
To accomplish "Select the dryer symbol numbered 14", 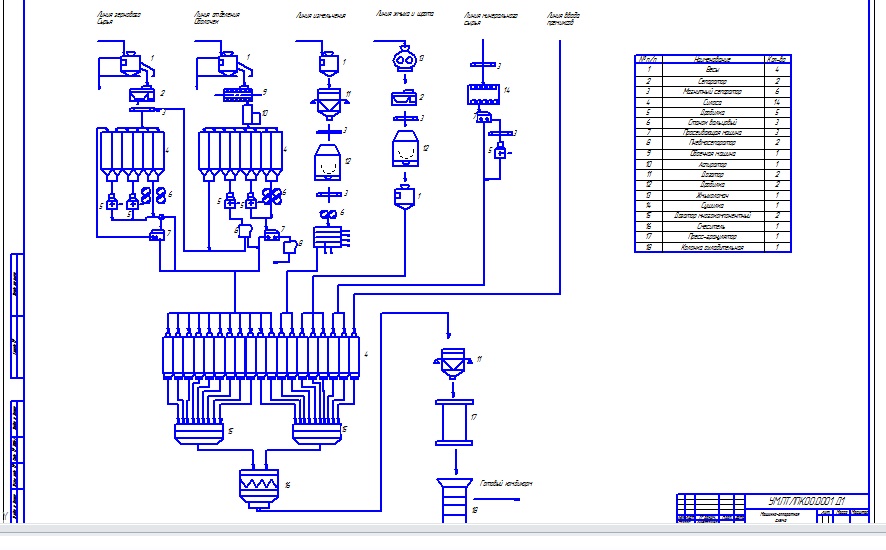I will pos(483,94).
